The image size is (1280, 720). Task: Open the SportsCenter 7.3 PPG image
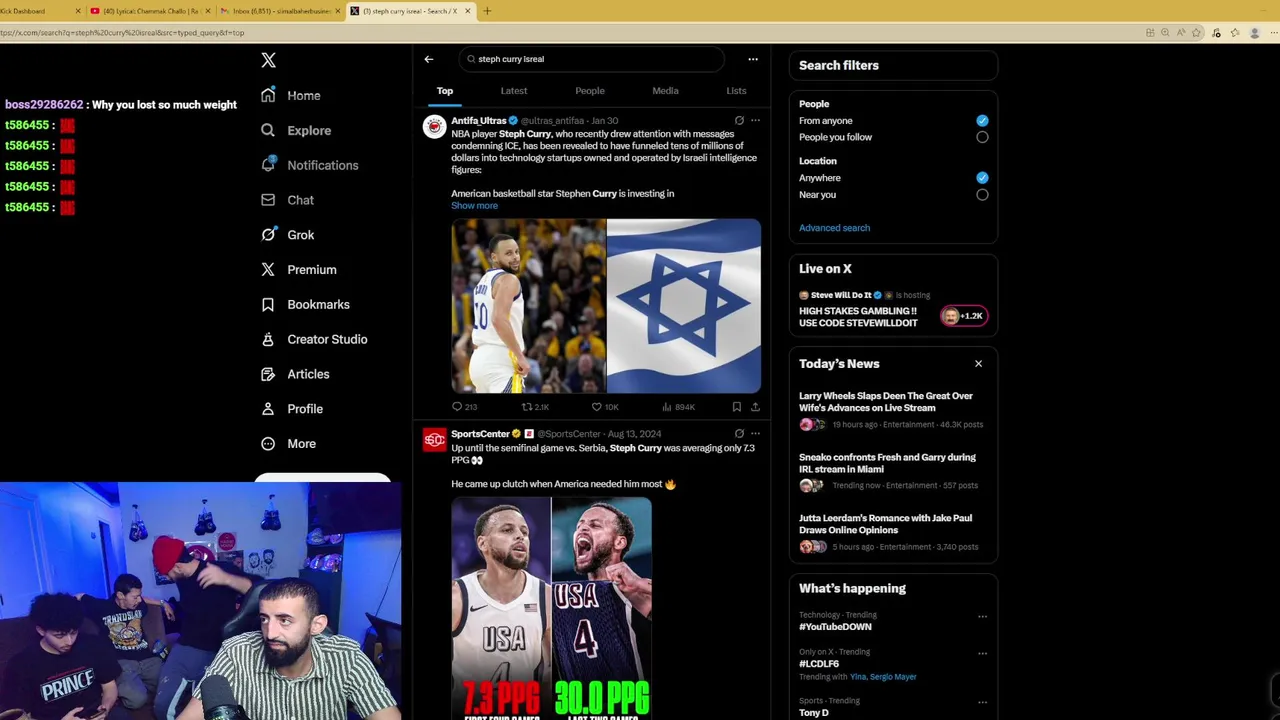[551, 608]
